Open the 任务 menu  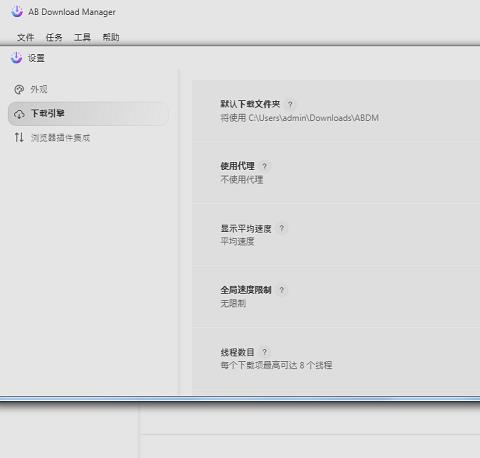point(54,37)
